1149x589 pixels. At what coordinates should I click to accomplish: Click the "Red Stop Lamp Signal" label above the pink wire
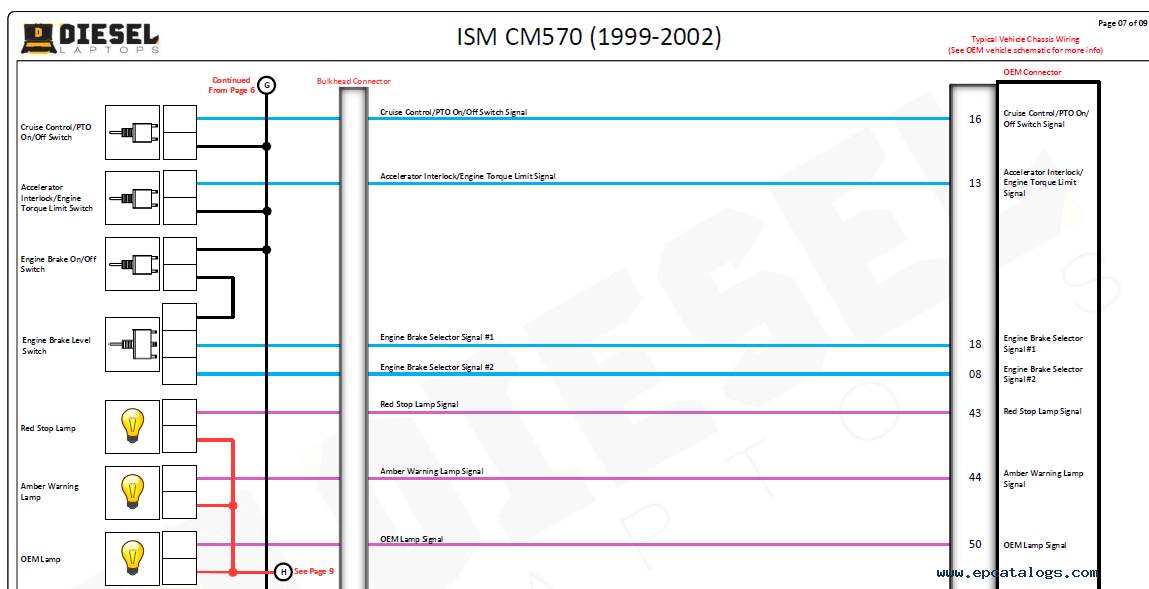pyautogui.click(x=419, y=404)
